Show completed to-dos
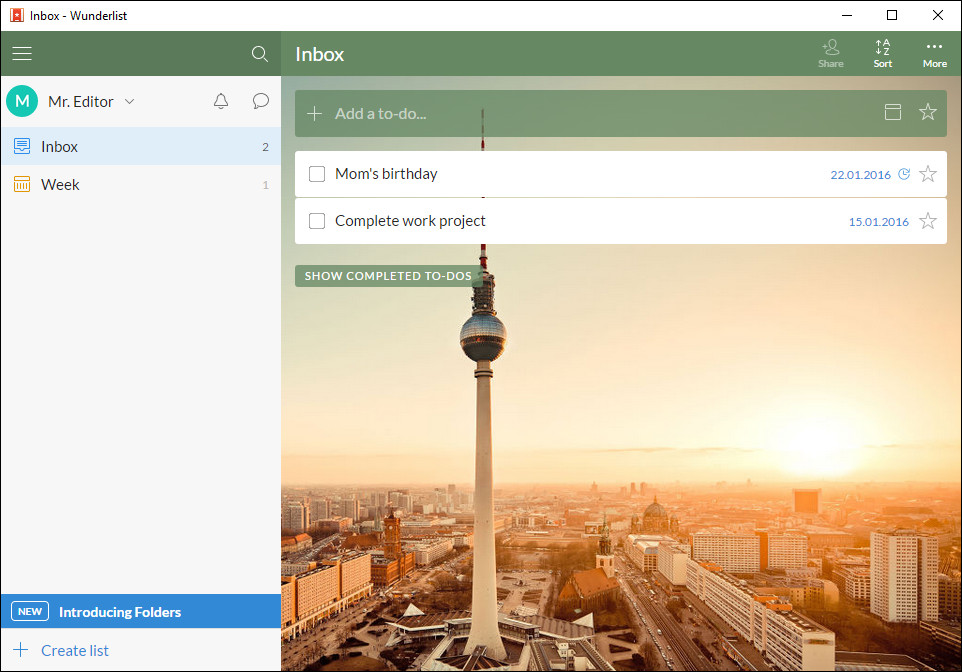 pos(387,275)
